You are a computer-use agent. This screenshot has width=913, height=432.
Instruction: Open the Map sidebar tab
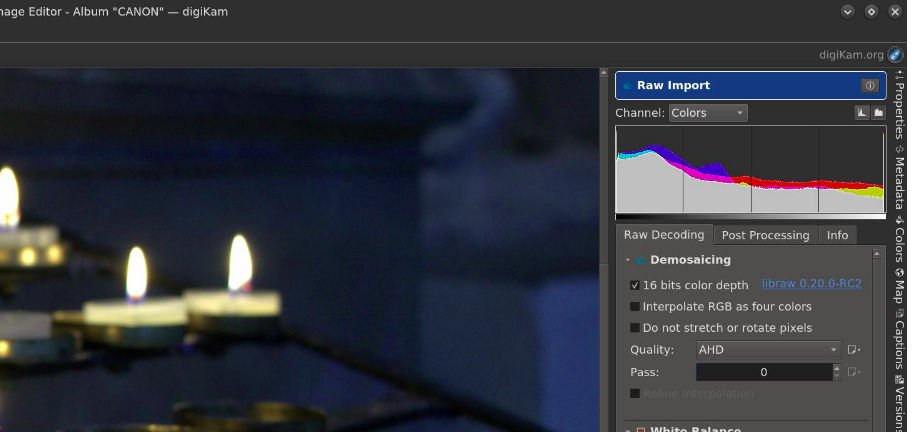[900, 287]
